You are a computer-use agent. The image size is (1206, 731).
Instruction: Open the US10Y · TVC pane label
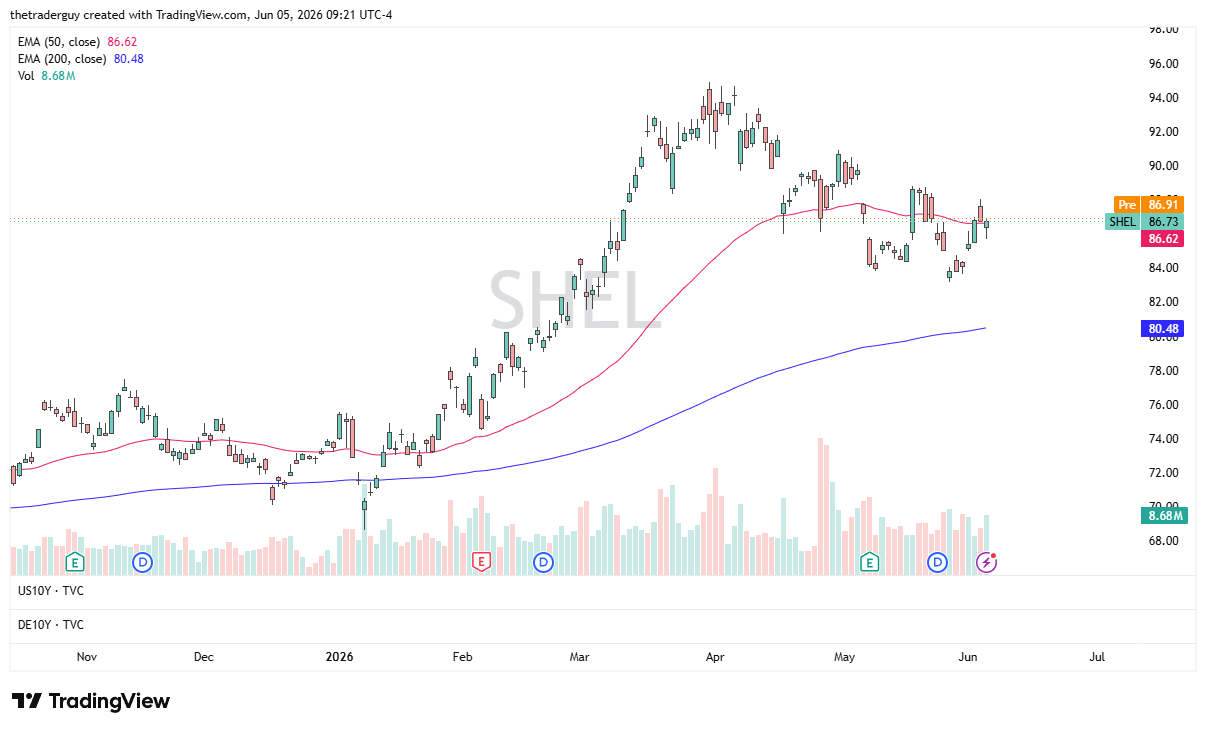click(x=51, y=591)
